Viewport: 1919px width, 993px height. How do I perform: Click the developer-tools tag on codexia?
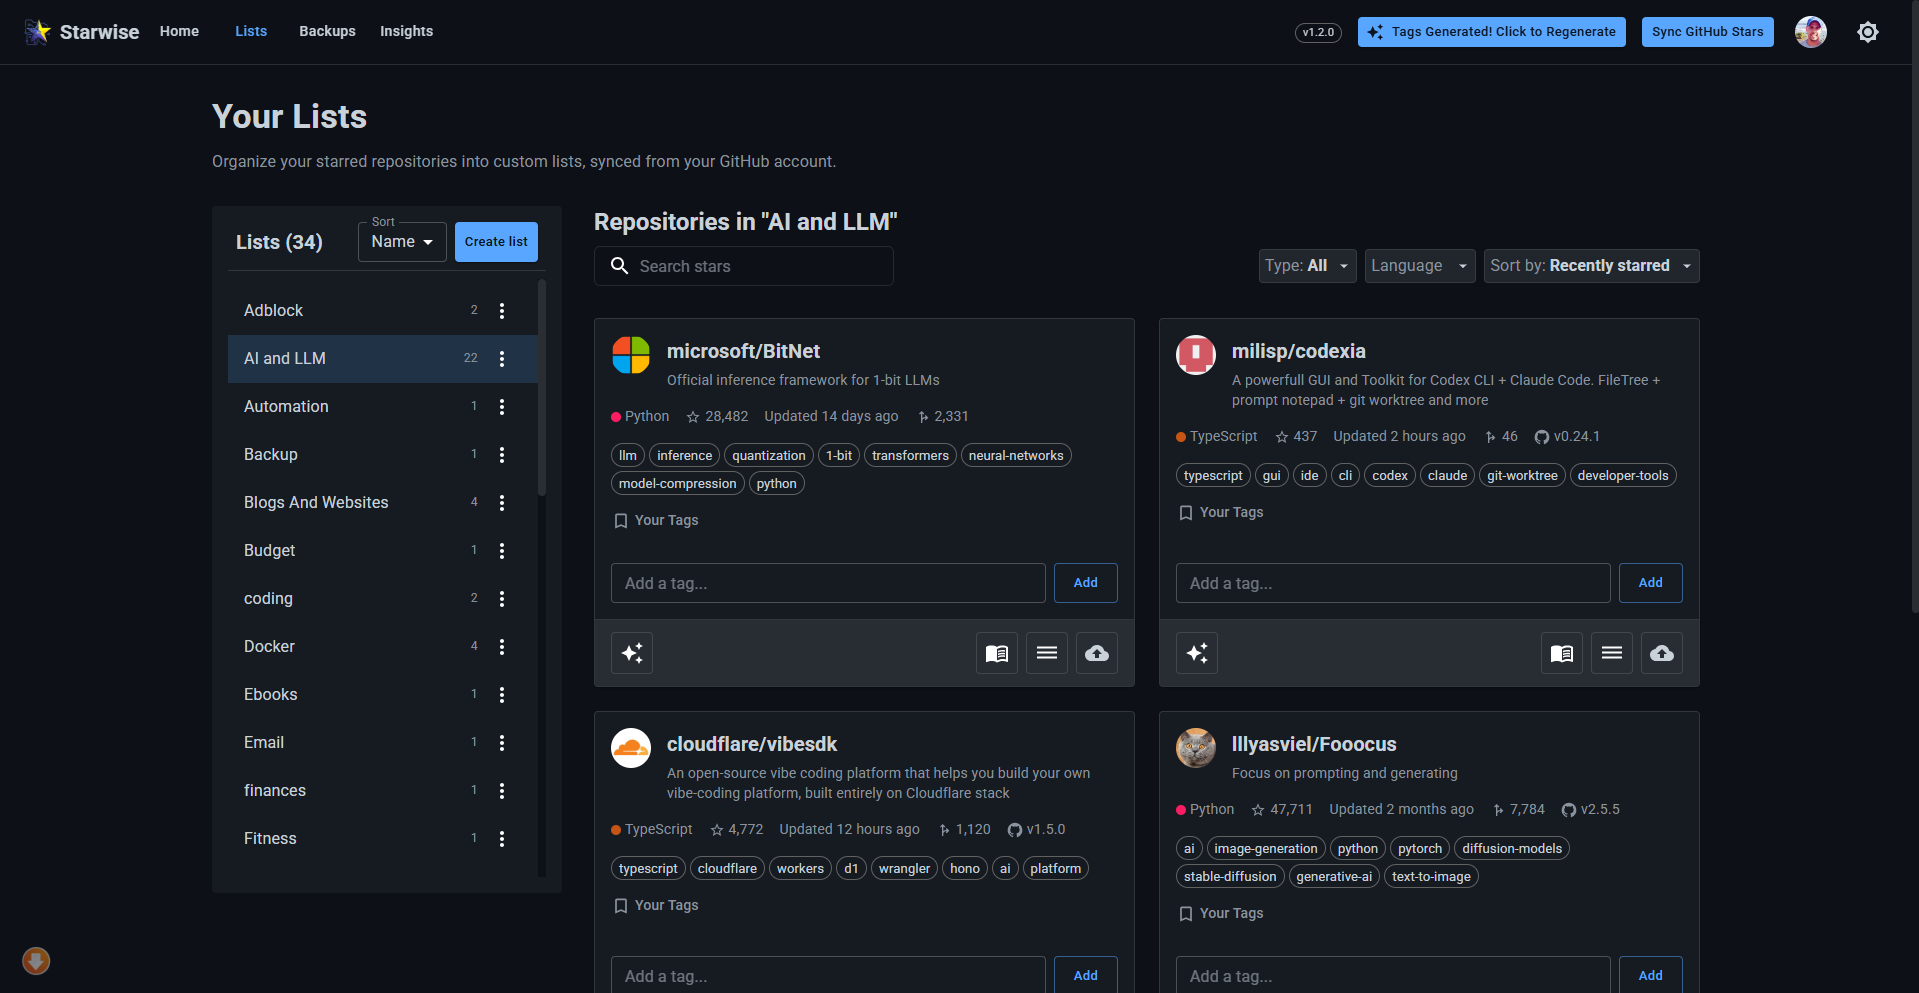pos(1623,476)
